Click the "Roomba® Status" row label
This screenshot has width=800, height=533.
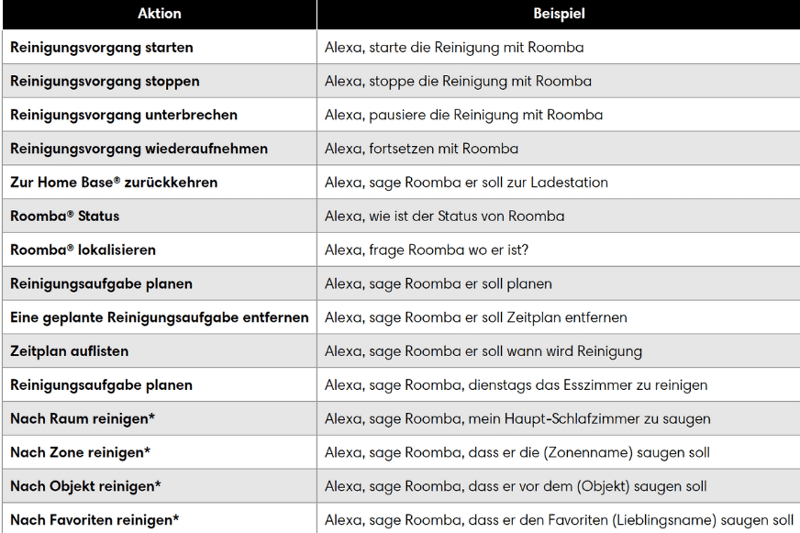[x=65, y=216]
